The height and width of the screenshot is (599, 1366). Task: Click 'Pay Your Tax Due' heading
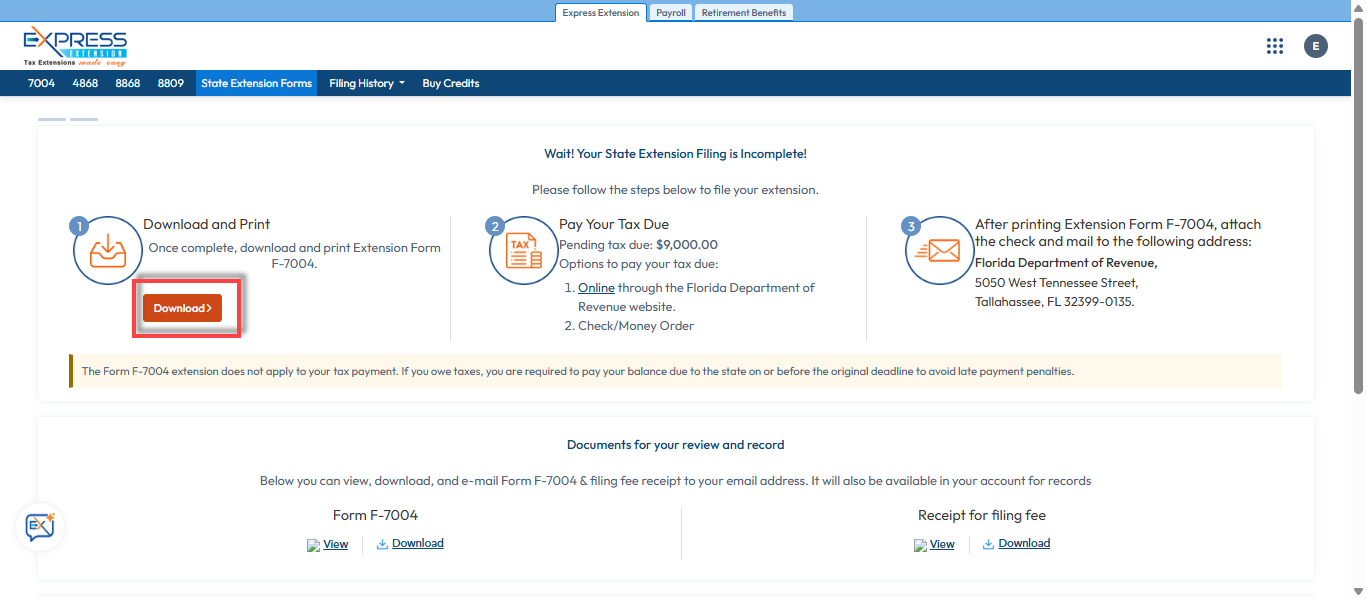(614, 224)
